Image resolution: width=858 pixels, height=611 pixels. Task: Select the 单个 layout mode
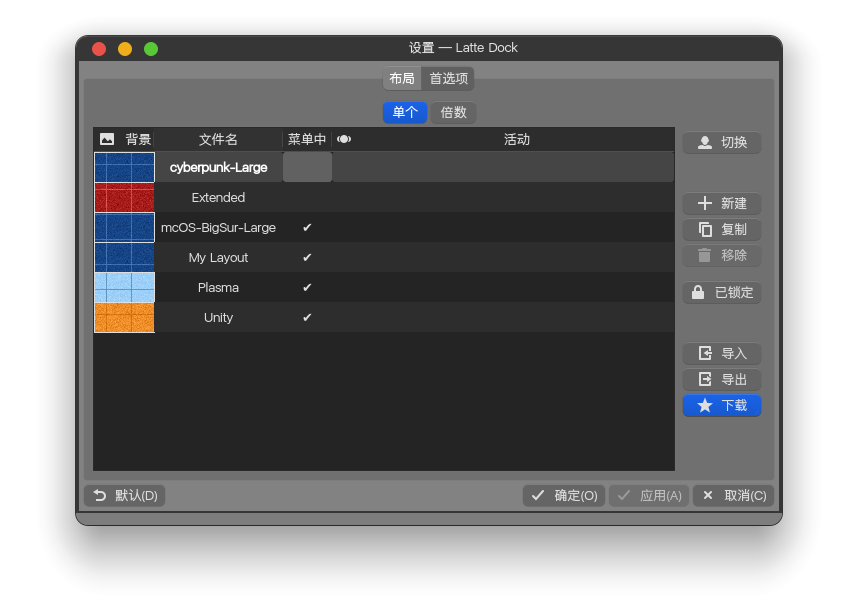(405, 113)
